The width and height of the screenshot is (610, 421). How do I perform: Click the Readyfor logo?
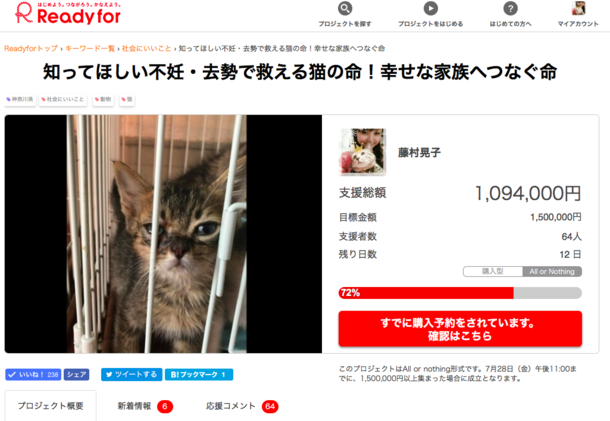click(x=68, y=13)
